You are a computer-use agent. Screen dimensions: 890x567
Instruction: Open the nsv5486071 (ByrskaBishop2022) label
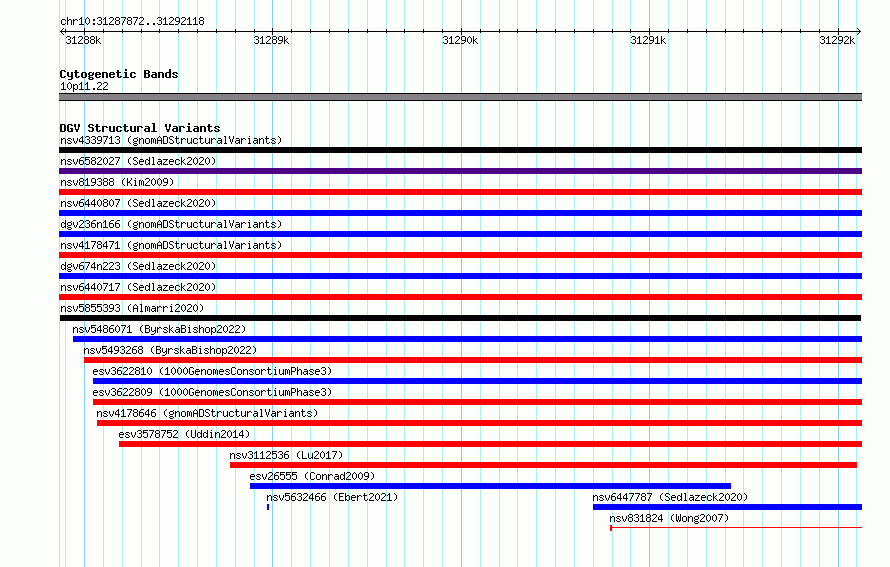(159, 329)
